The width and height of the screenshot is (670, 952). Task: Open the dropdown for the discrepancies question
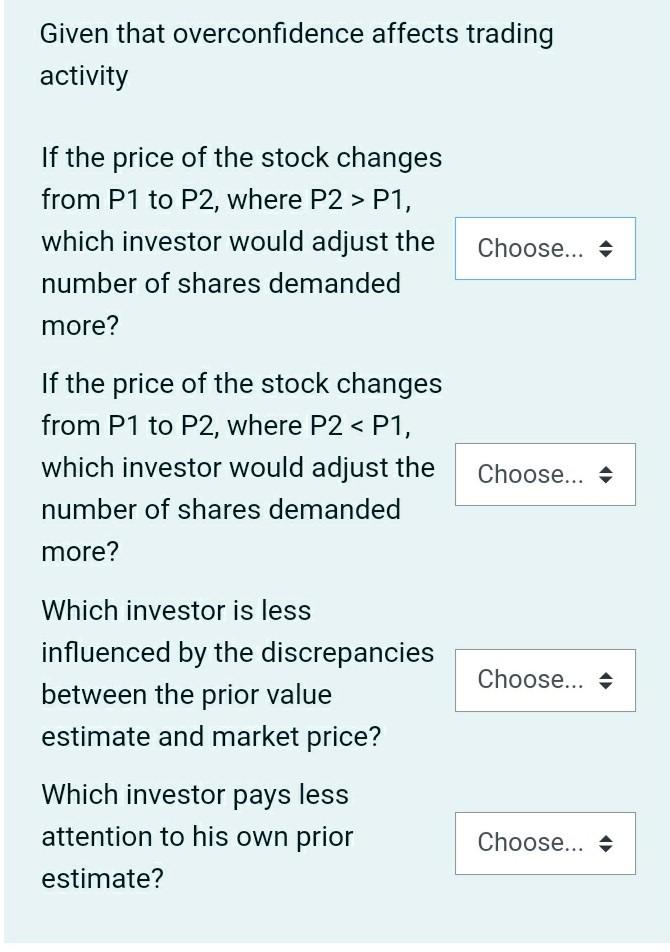545,680
